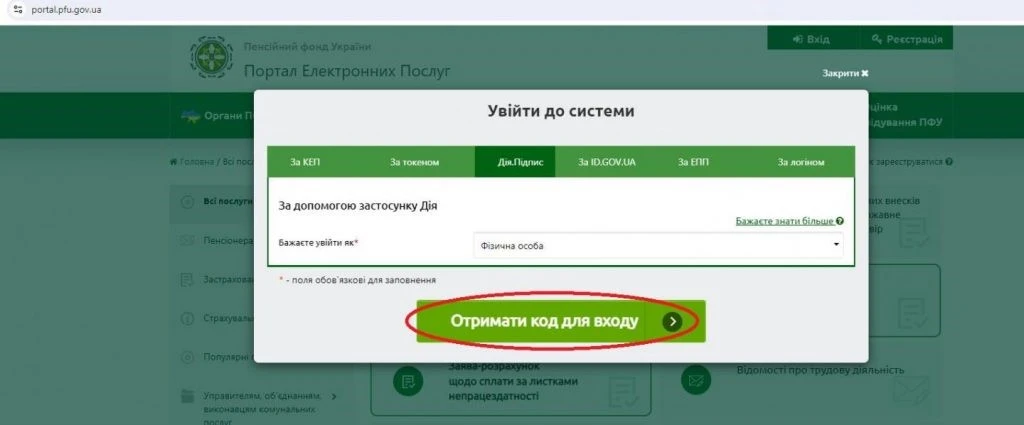
Task: Select the Дія.Підпис tab
Action: (520, 162)
